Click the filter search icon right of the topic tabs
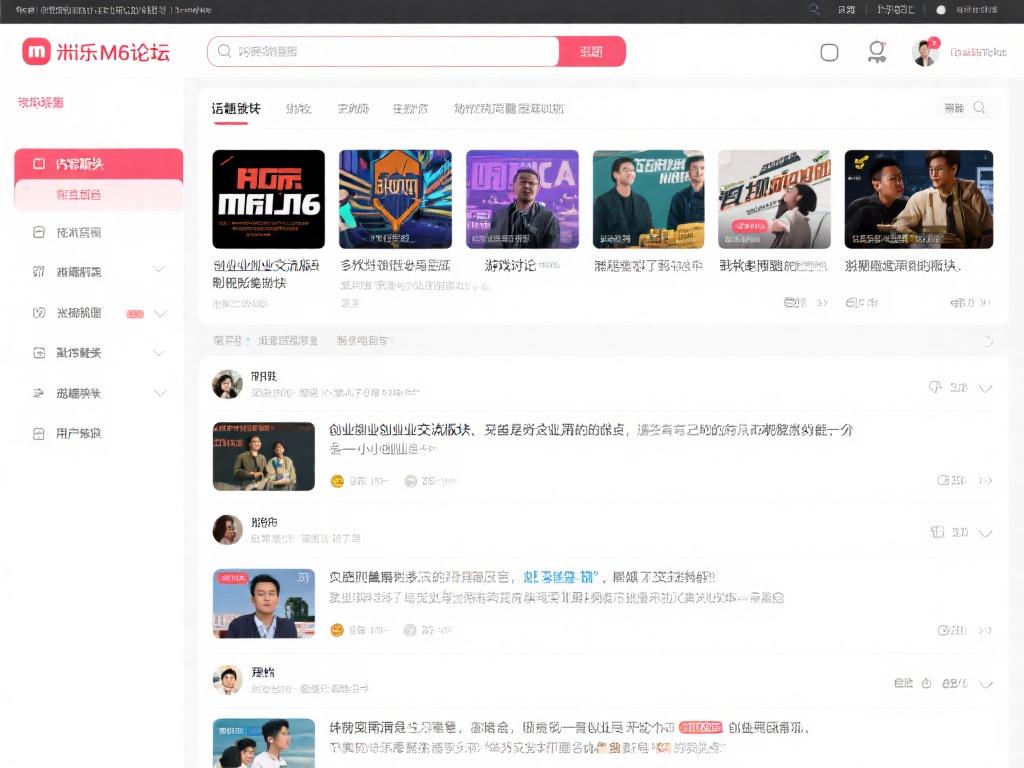This screenshot has height=768, width=1024. (x=978, y=107)
